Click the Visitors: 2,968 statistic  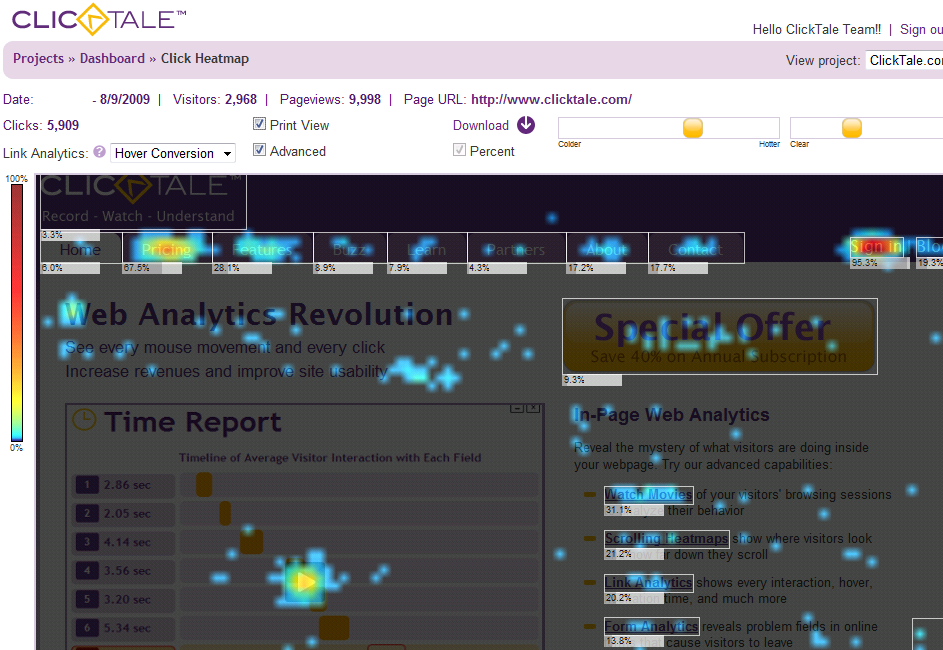(x=215, y=100)
